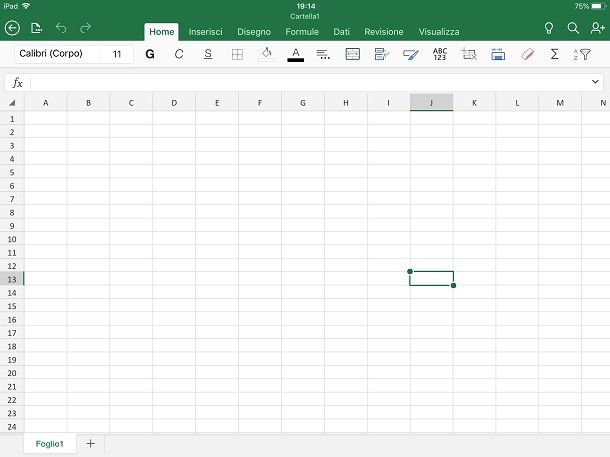Switch to the Home tab
This screenshot has height=457, width=610.
(161, 32)
